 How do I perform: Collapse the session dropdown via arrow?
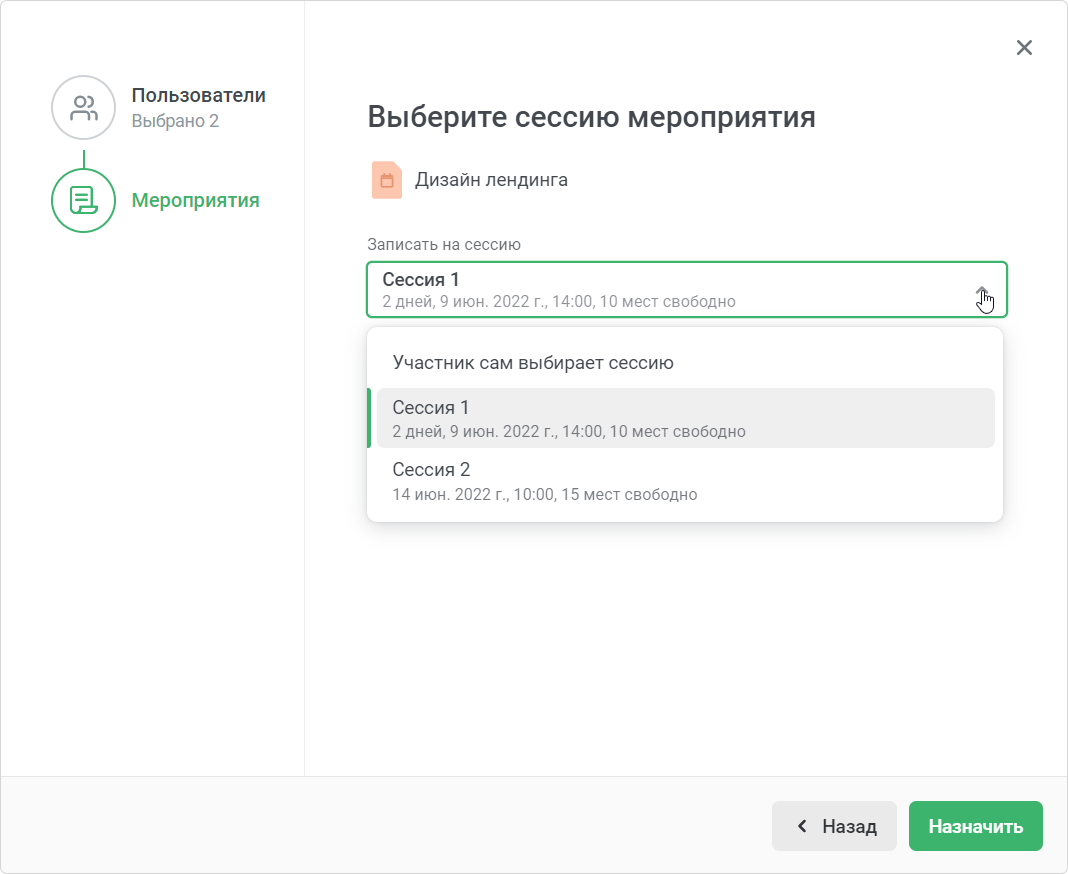(981, 291)
